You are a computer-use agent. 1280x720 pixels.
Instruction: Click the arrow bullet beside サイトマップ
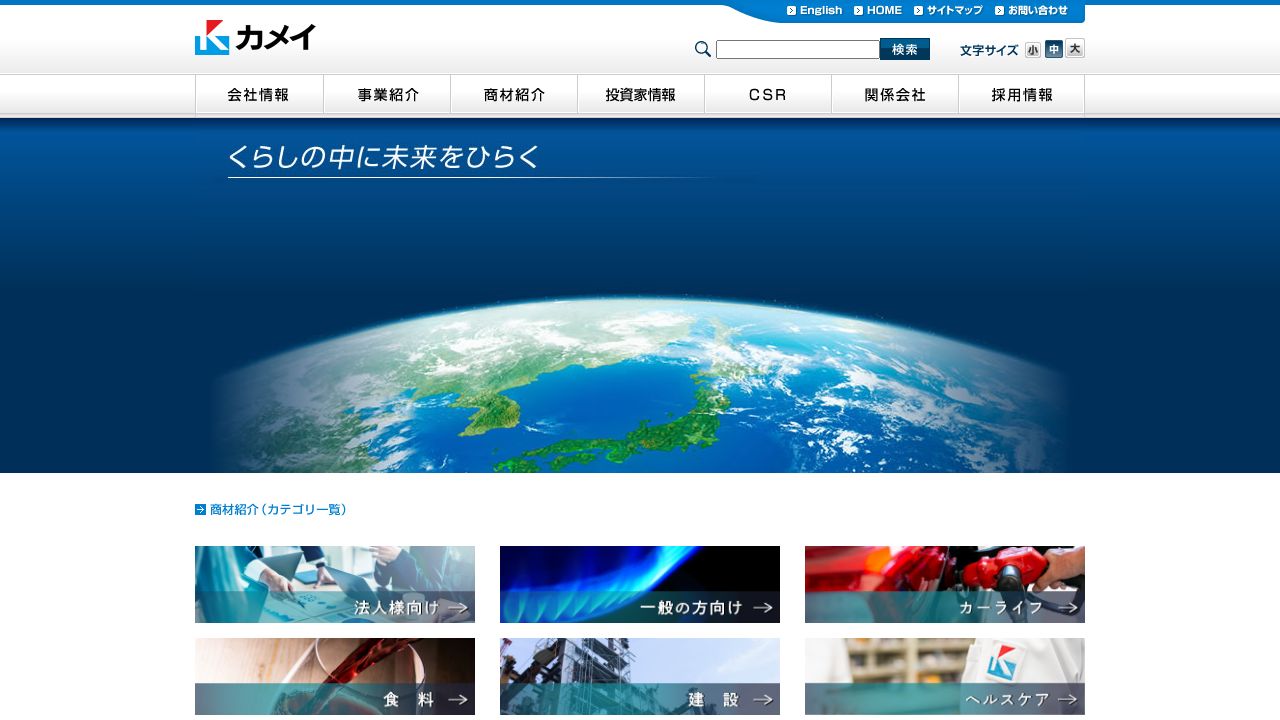918,10
